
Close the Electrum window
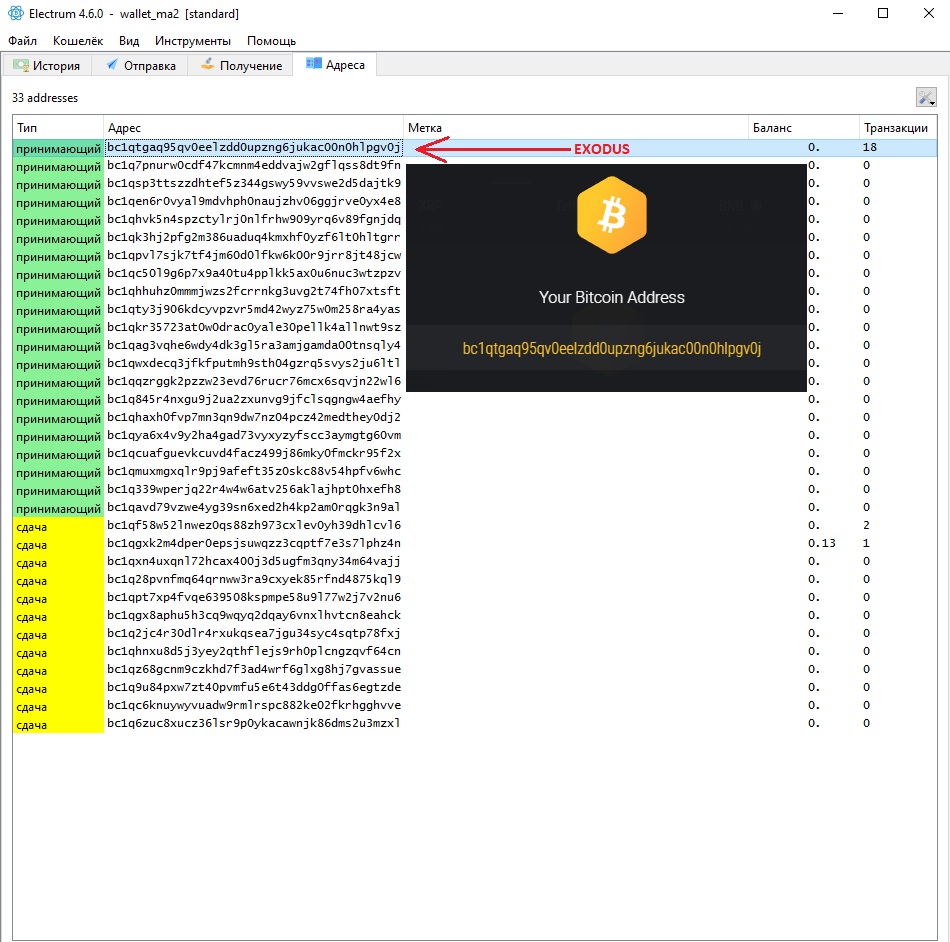click(x=929, y=13)
